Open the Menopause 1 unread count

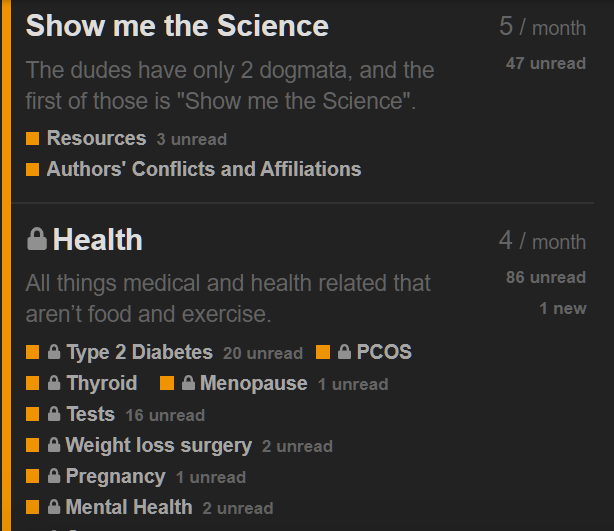353,384
